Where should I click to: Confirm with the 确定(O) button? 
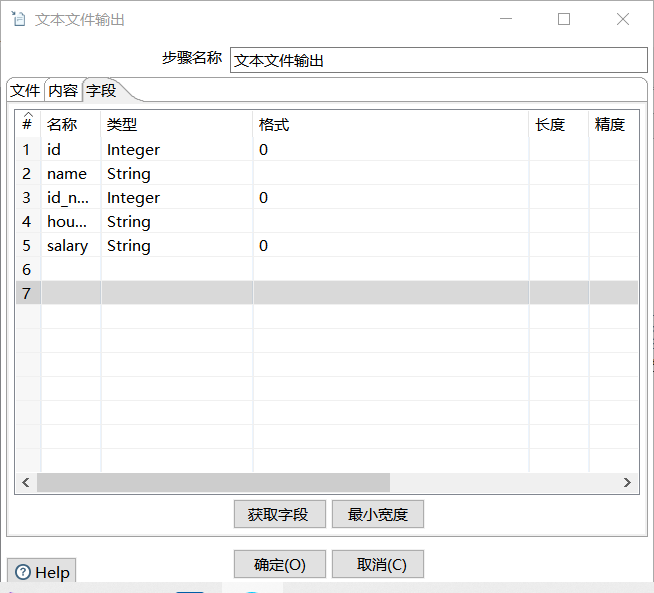pos(279,564)
